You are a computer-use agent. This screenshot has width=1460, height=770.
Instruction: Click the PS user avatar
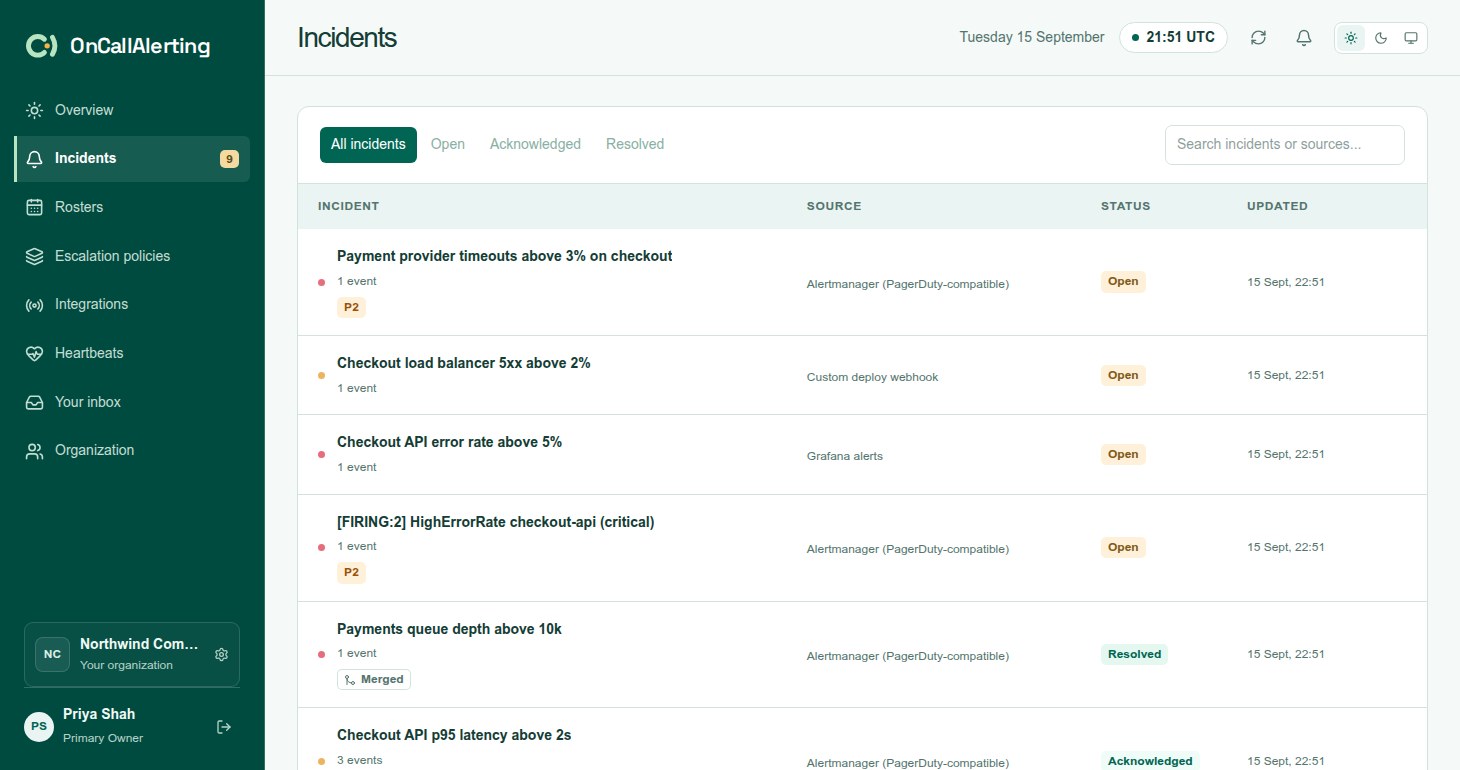39,726
